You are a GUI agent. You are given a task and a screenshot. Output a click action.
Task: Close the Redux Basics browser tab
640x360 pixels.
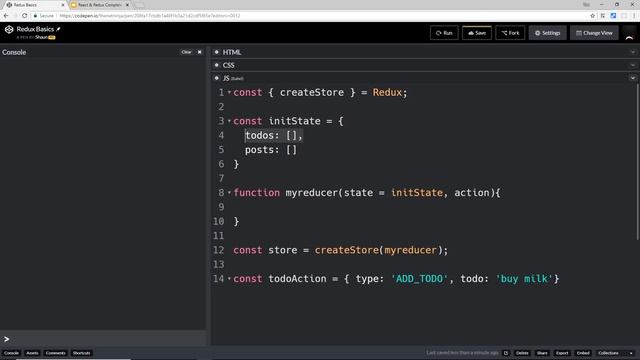coord(63,5)
